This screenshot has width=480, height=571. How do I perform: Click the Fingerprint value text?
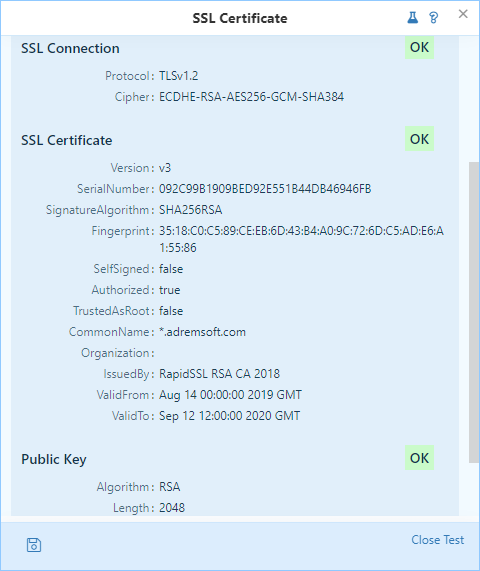pyautogui.click(x=302, y=239)
